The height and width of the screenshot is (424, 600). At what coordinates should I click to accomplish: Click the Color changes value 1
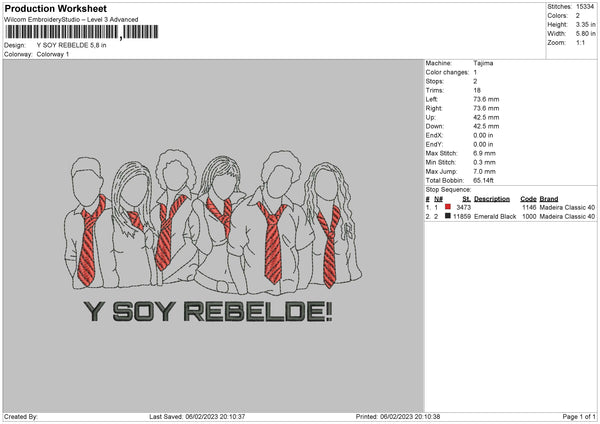[475, 72]
